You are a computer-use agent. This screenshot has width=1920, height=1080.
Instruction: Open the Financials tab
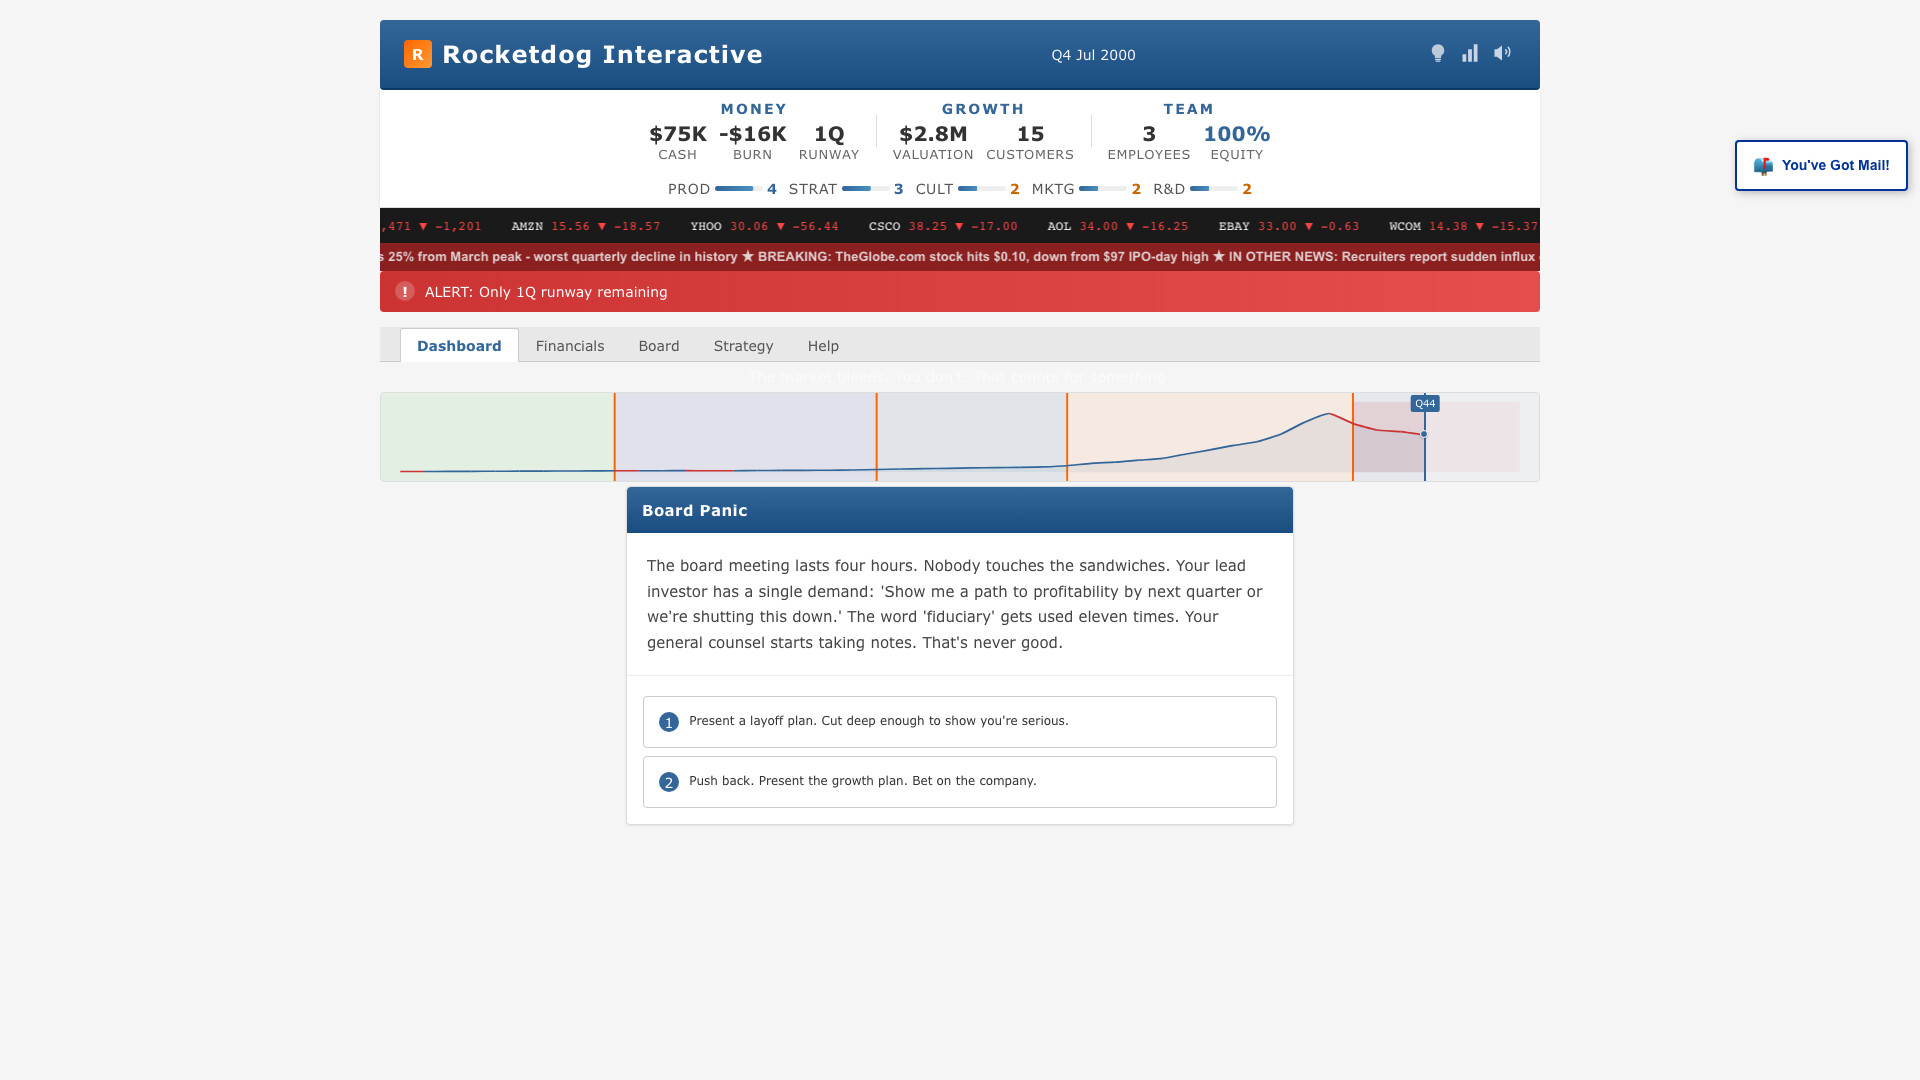[x=570, y=346]
